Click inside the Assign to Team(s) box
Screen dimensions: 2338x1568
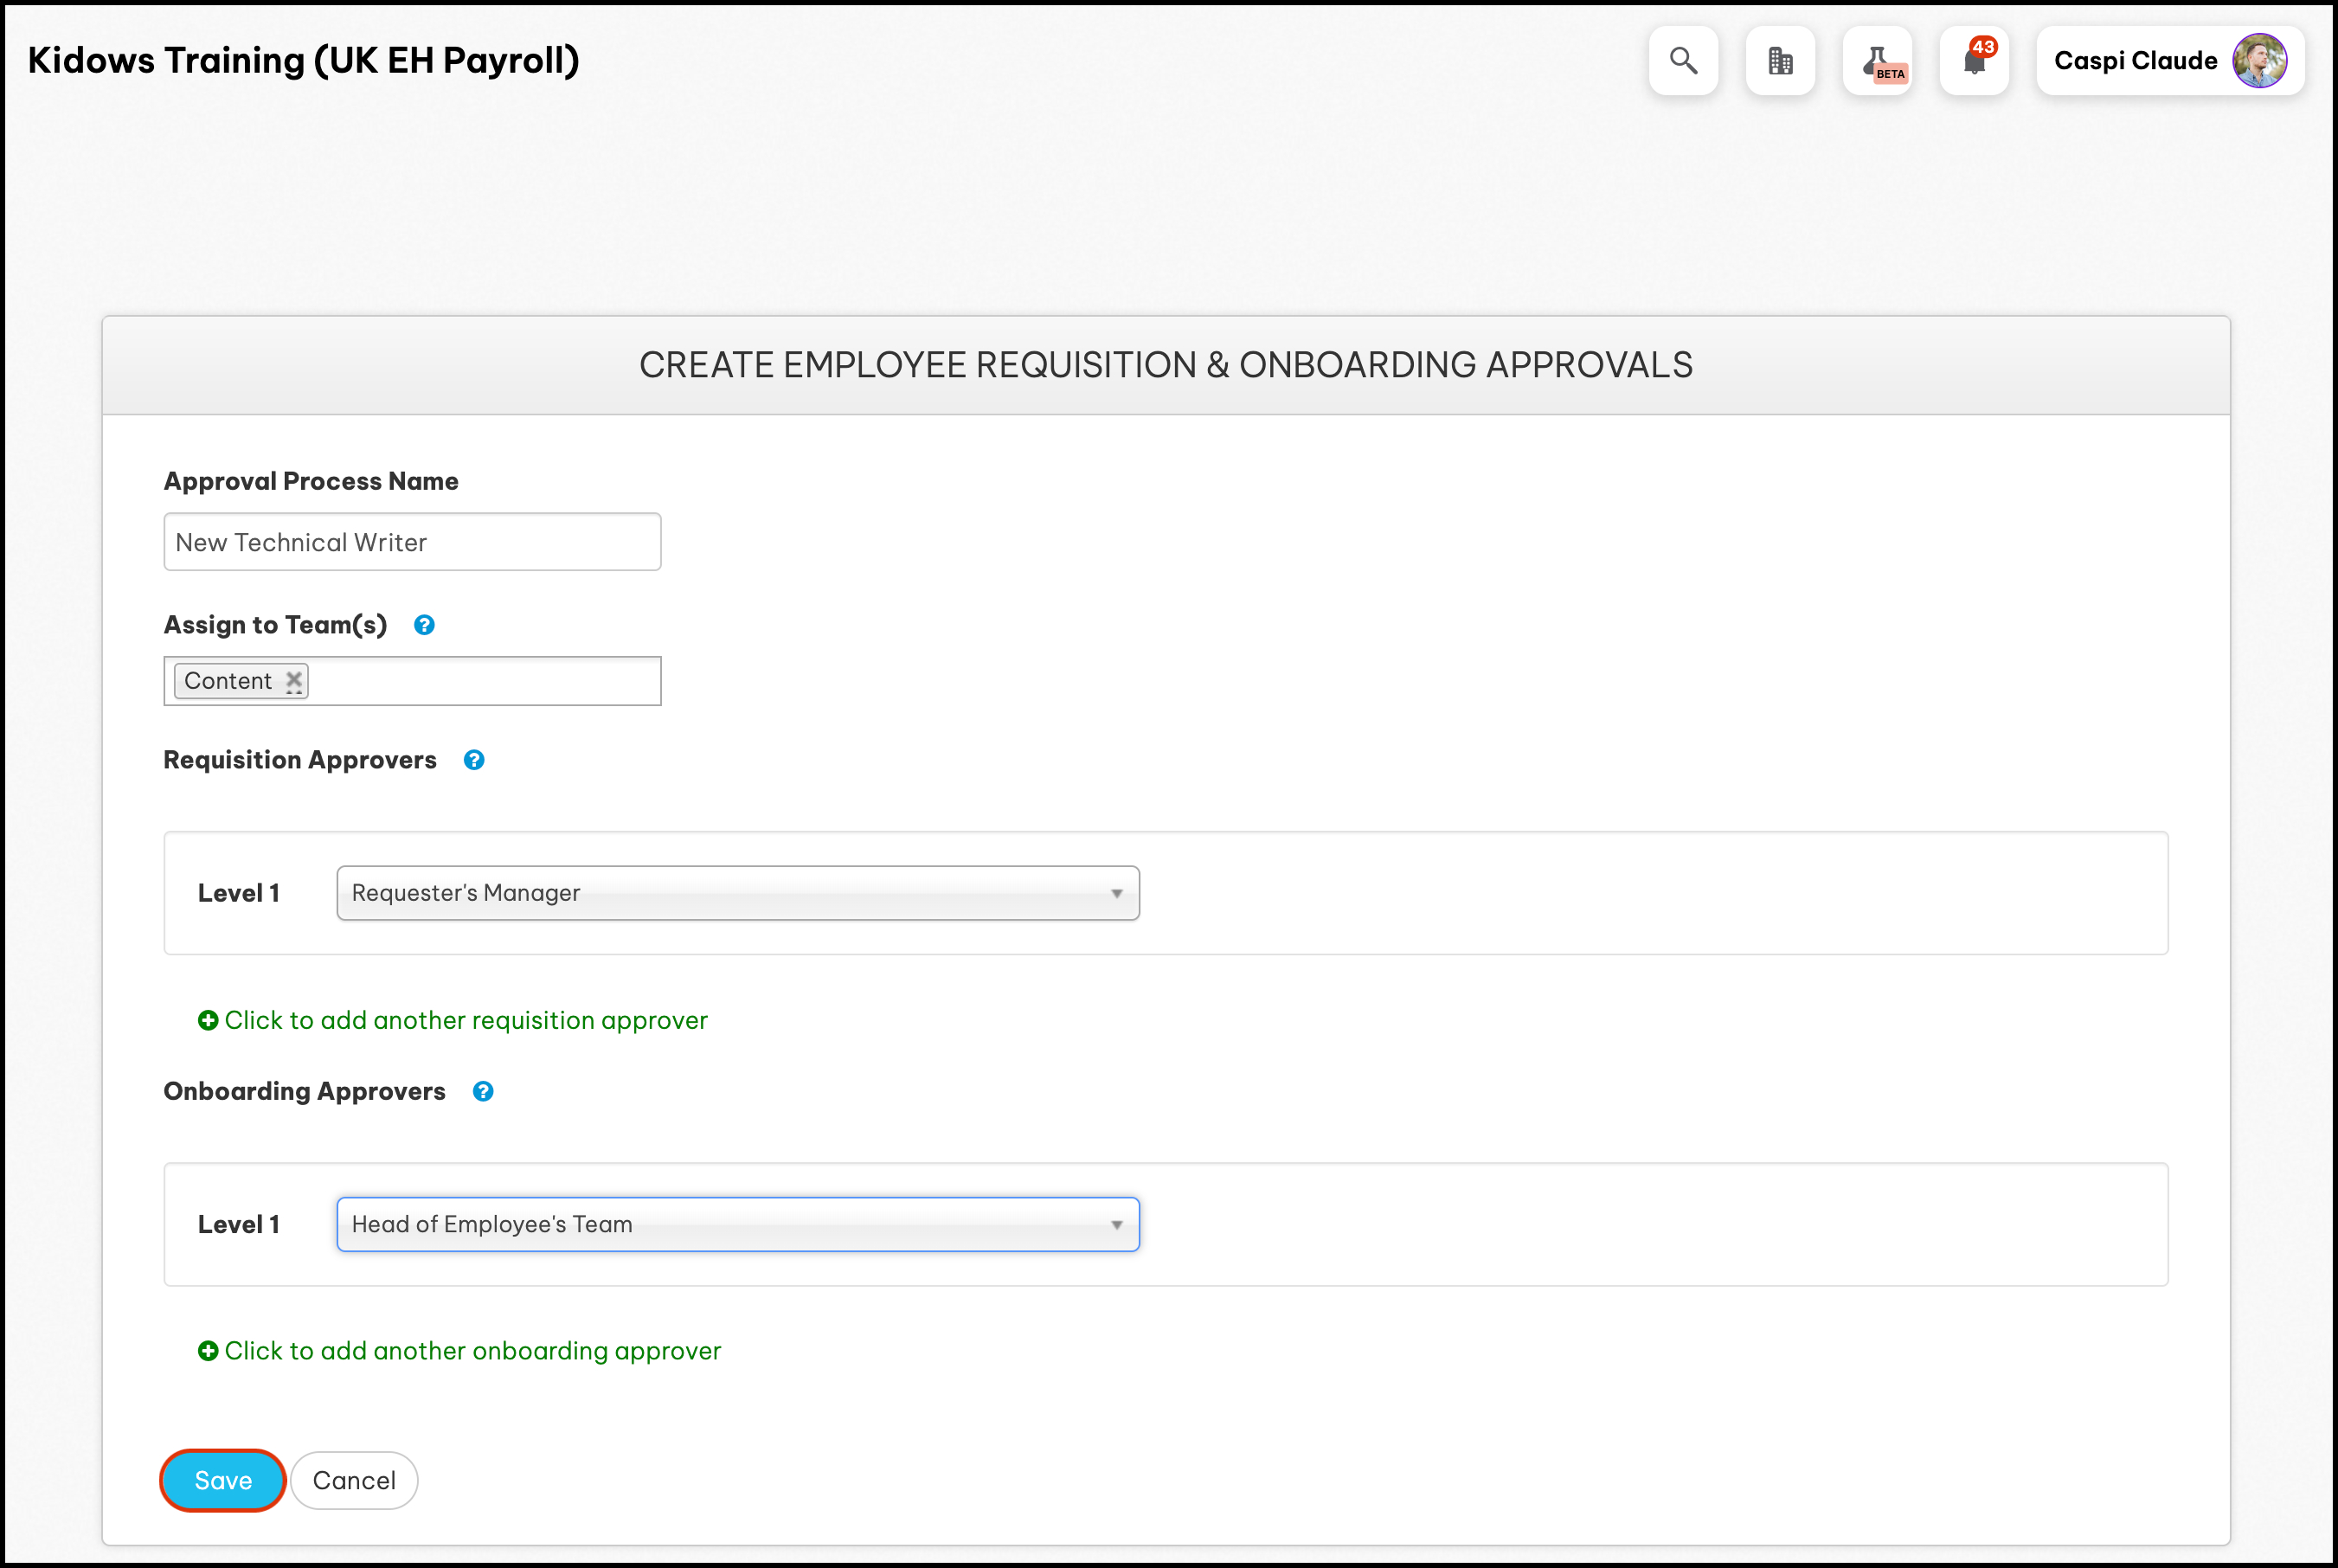[412, 681]
